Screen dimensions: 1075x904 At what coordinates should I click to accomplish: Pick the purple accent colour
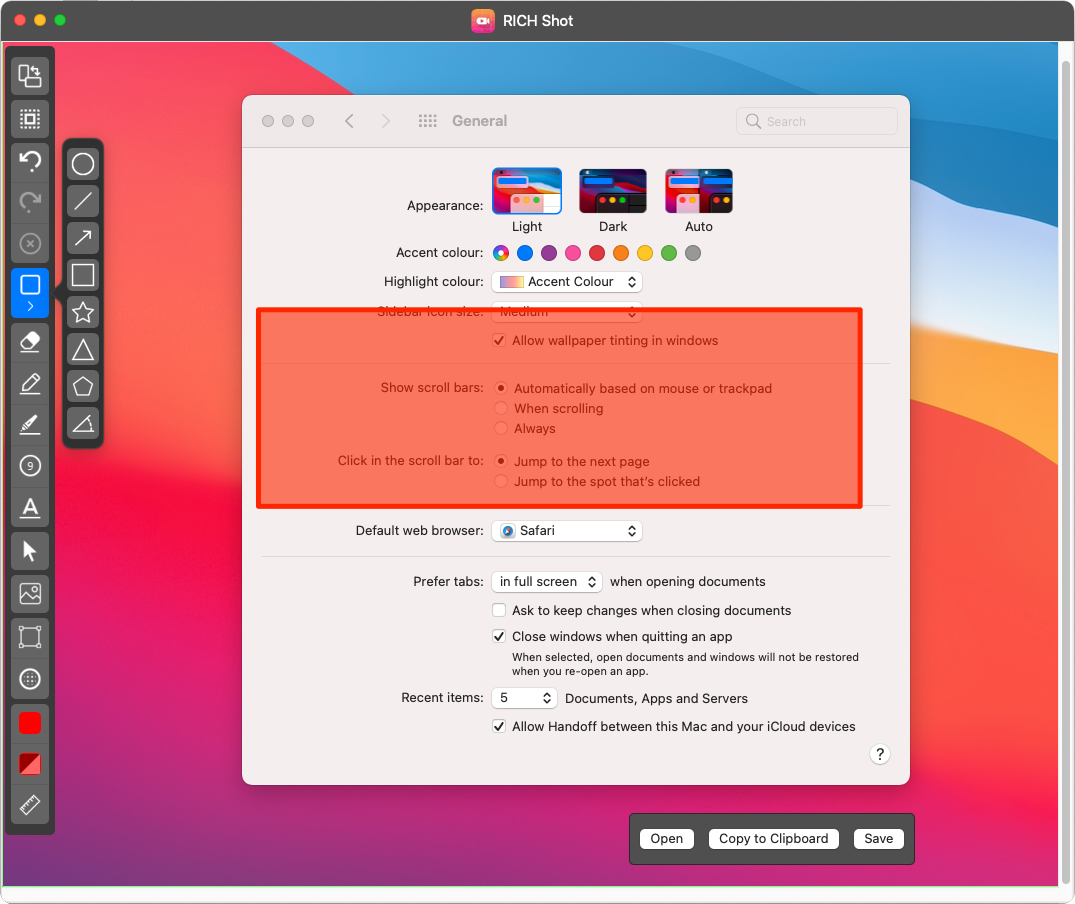(x=549, y=254)
